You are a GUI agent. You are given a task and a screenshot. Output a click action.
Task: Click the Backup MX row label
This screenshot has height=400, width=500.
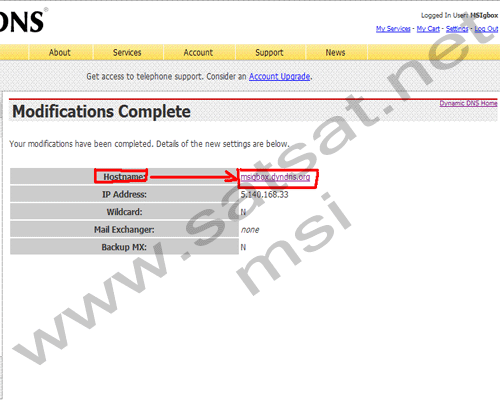[124, 247]
